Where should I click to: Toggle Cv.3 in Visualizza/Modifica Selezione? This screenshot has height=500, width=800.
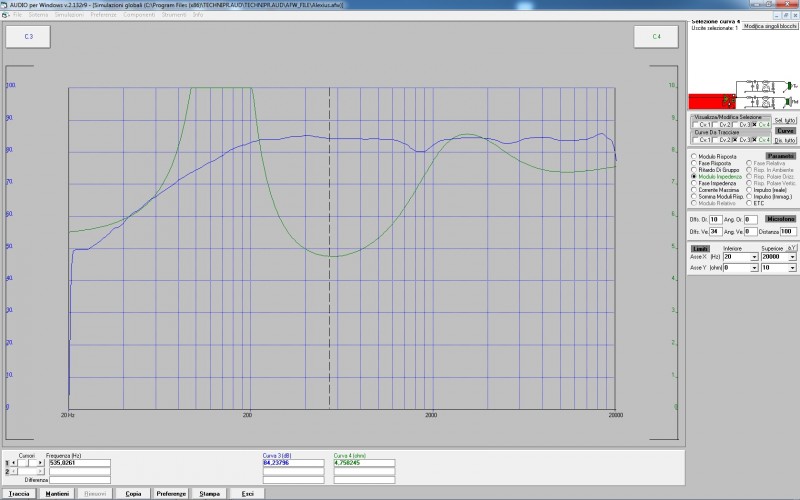[x=742, y=124]
